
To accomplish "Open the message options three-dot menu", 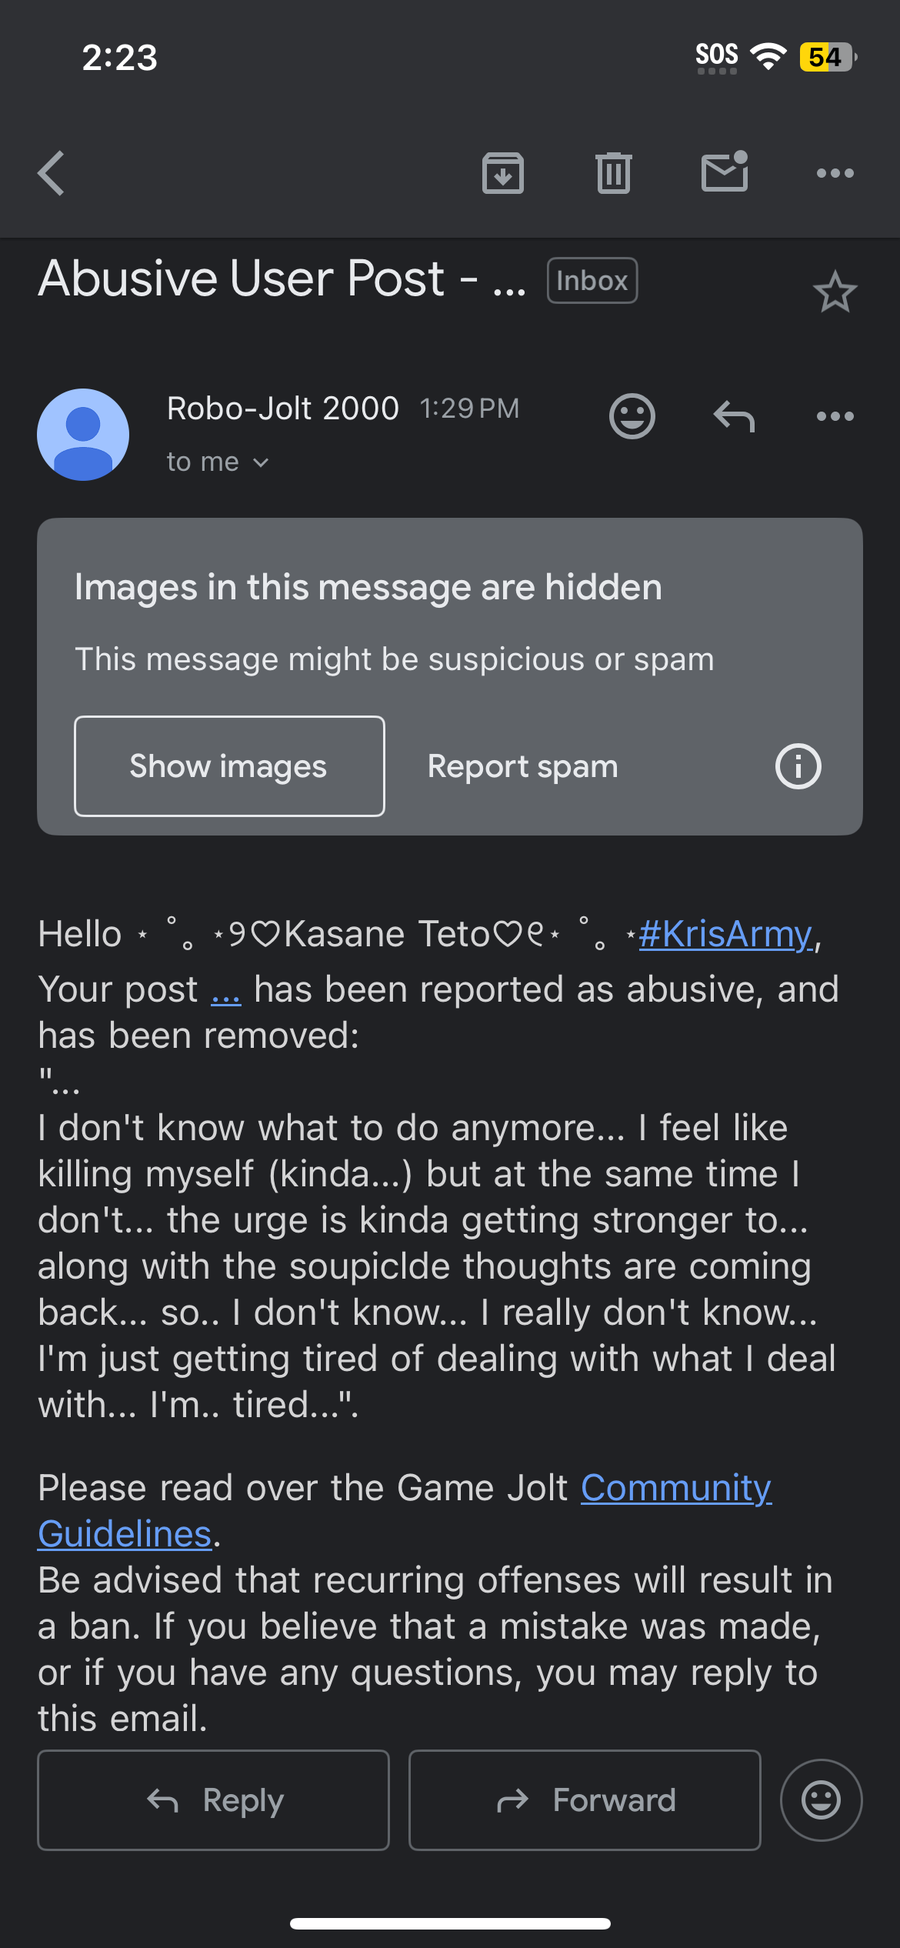I will point(835,416).
